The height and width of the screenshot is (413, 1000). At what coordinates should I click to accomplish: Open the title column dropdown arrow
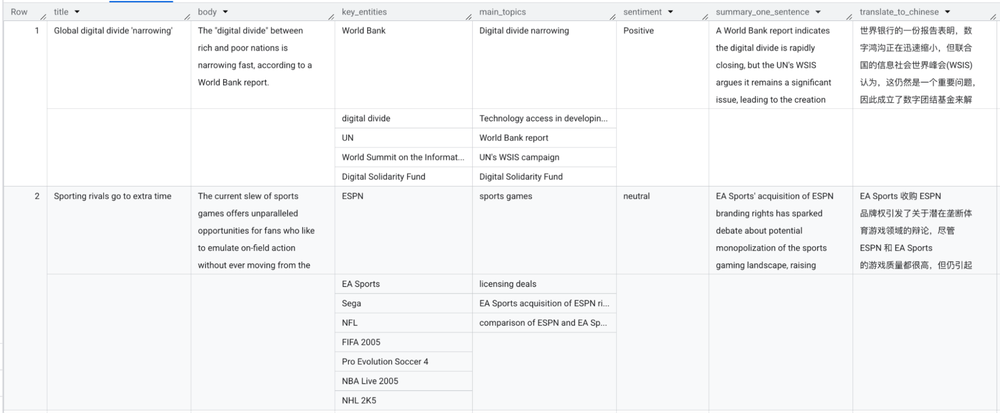78,12
